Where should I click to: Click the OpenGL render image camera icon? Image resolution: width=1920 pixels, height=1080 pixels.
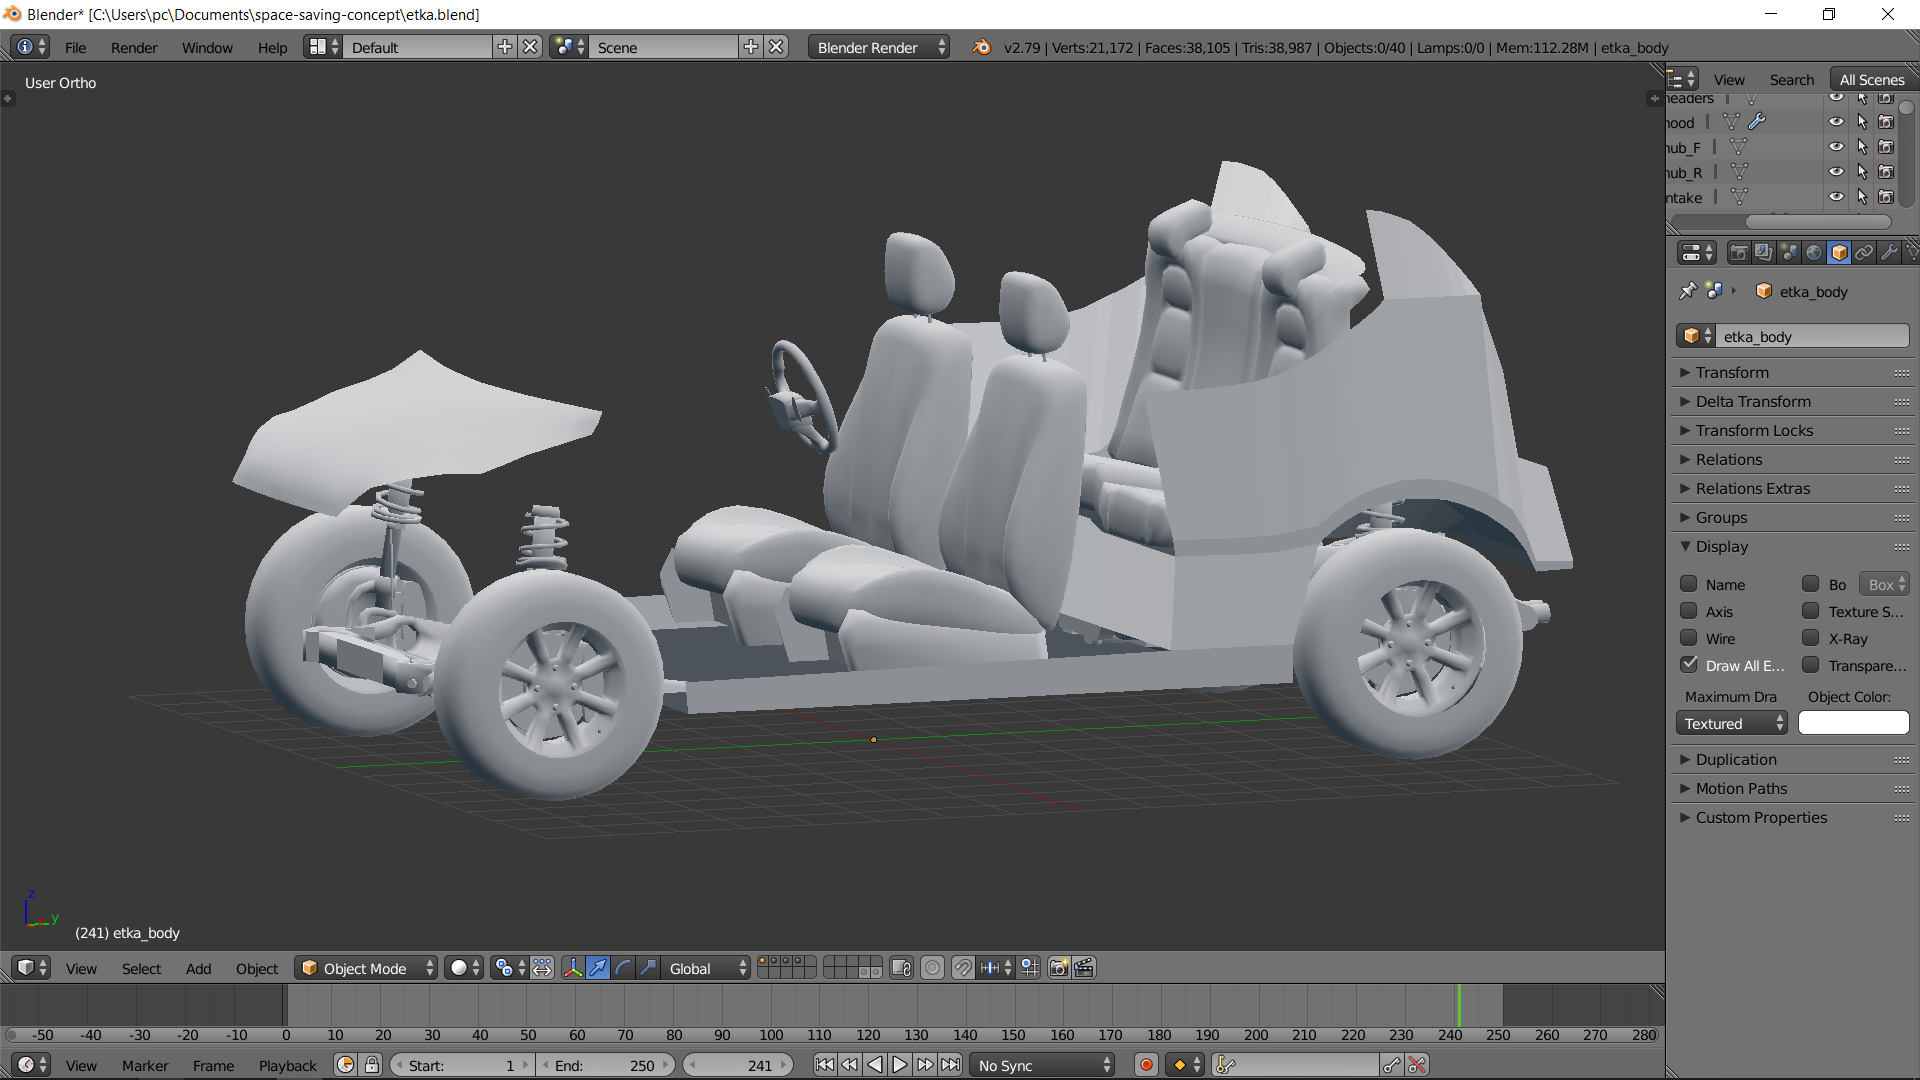point(1059,968)
